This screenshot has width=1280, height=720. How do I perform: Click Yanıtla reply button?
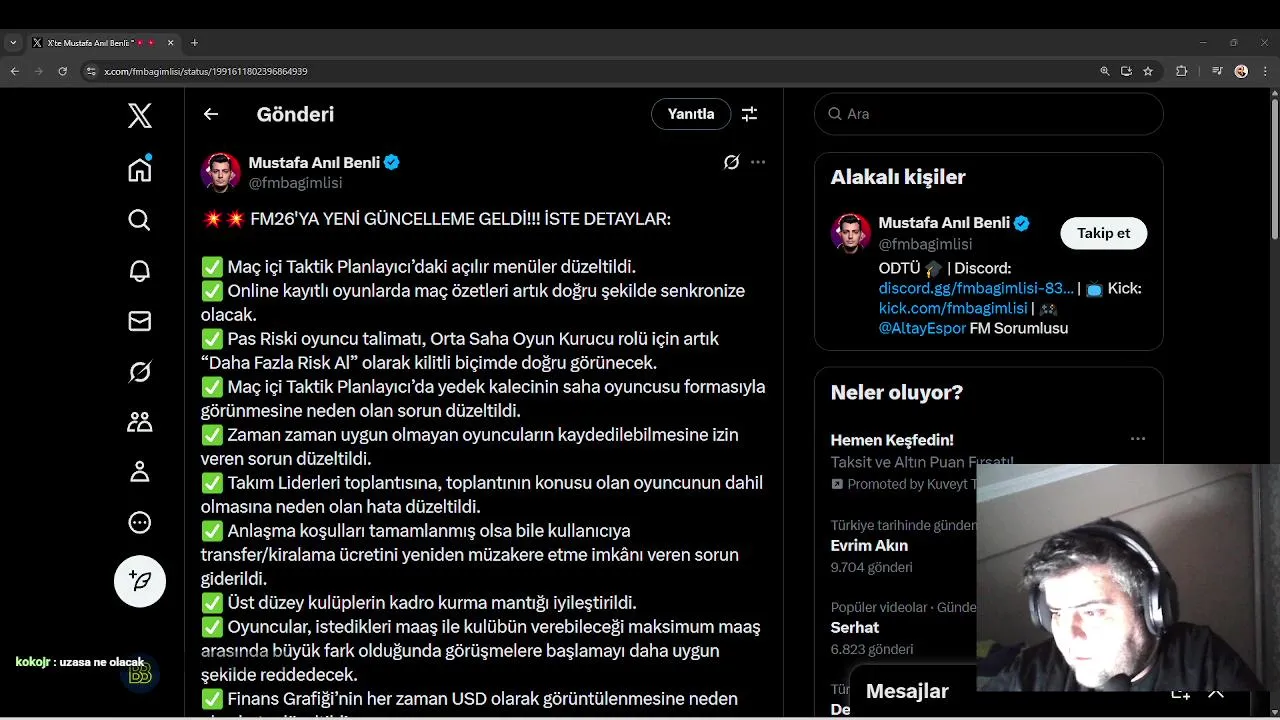pyautogui.click(x=691, y=114)
